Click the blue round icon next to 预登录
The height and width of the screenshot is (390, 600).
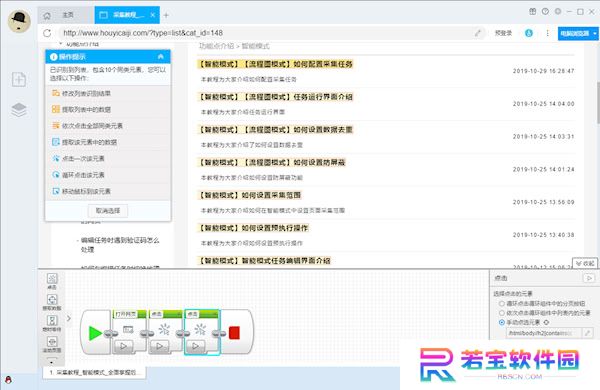(x=529, y=33)
